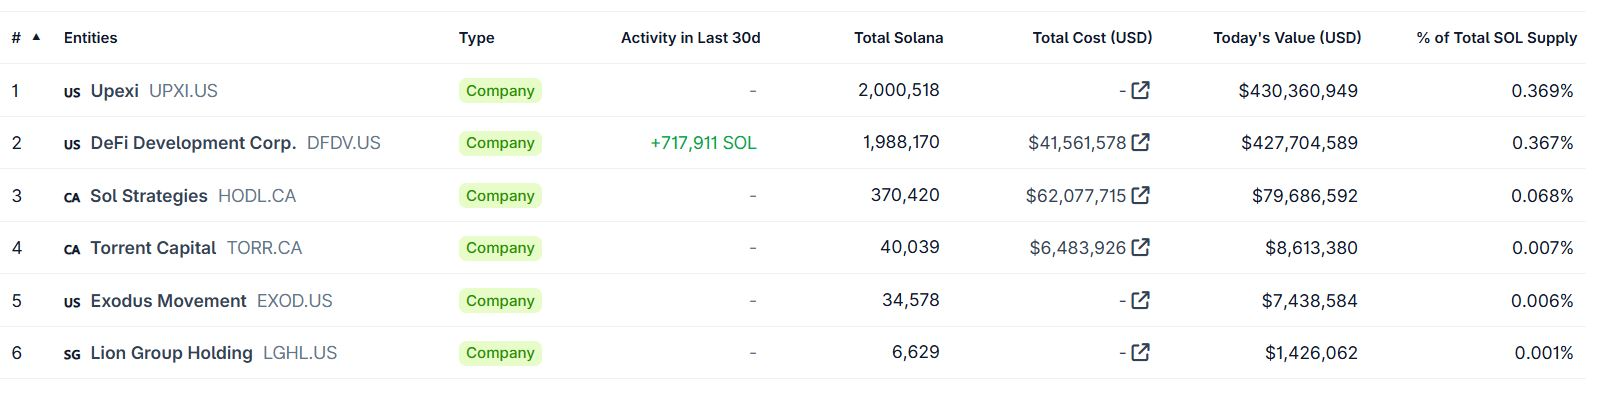Open external link beside $6,483,926 cost
This screenshot has width=1612, height=409.
click(x=1140, y=248)
